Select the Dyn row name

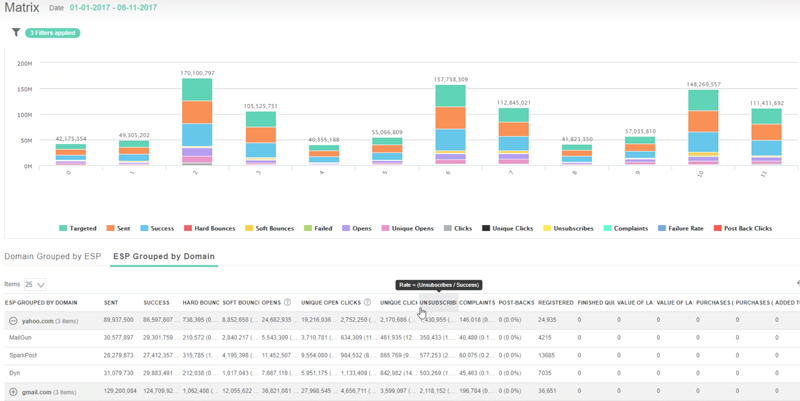(14, 373)
